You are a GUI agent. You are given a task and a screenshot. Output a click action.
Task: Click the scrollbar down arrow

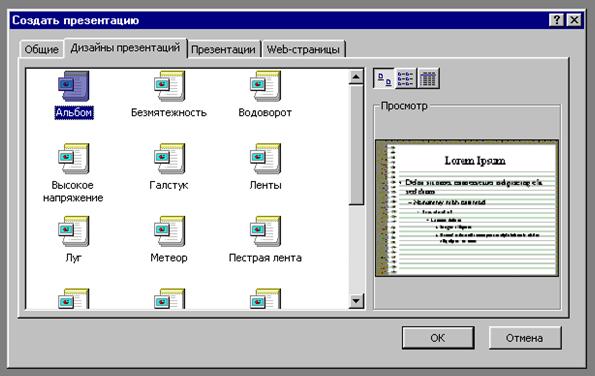pyautogui.click(x=356, y=301)
